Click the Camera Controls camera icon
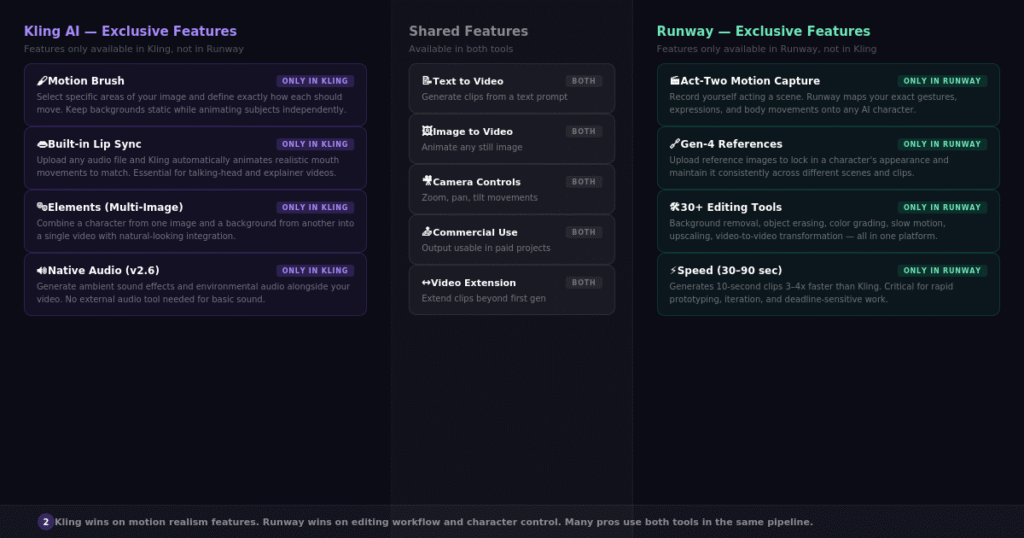The width and height of the screenshot is (1024, 538). tap(426, 182)
